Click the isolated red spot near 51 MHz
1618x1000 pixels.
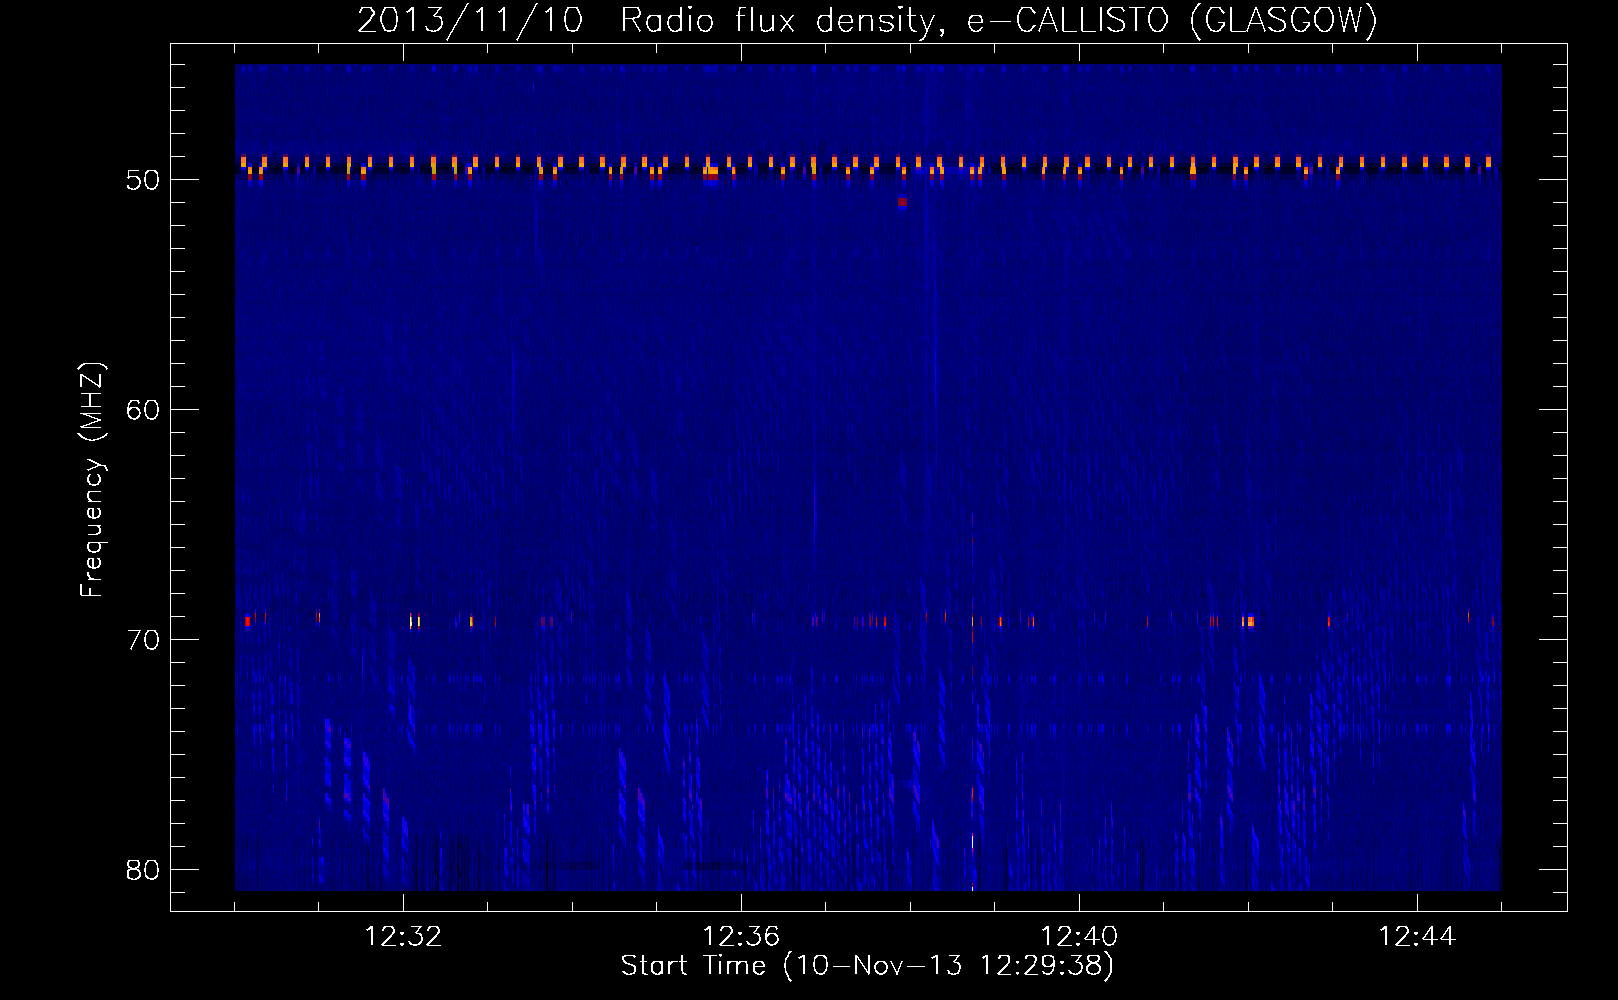pos(902,202)
